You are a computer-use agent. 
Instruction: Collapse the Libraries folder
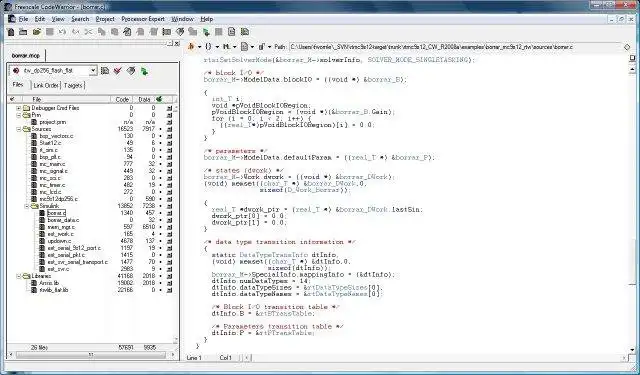[19, 276]
